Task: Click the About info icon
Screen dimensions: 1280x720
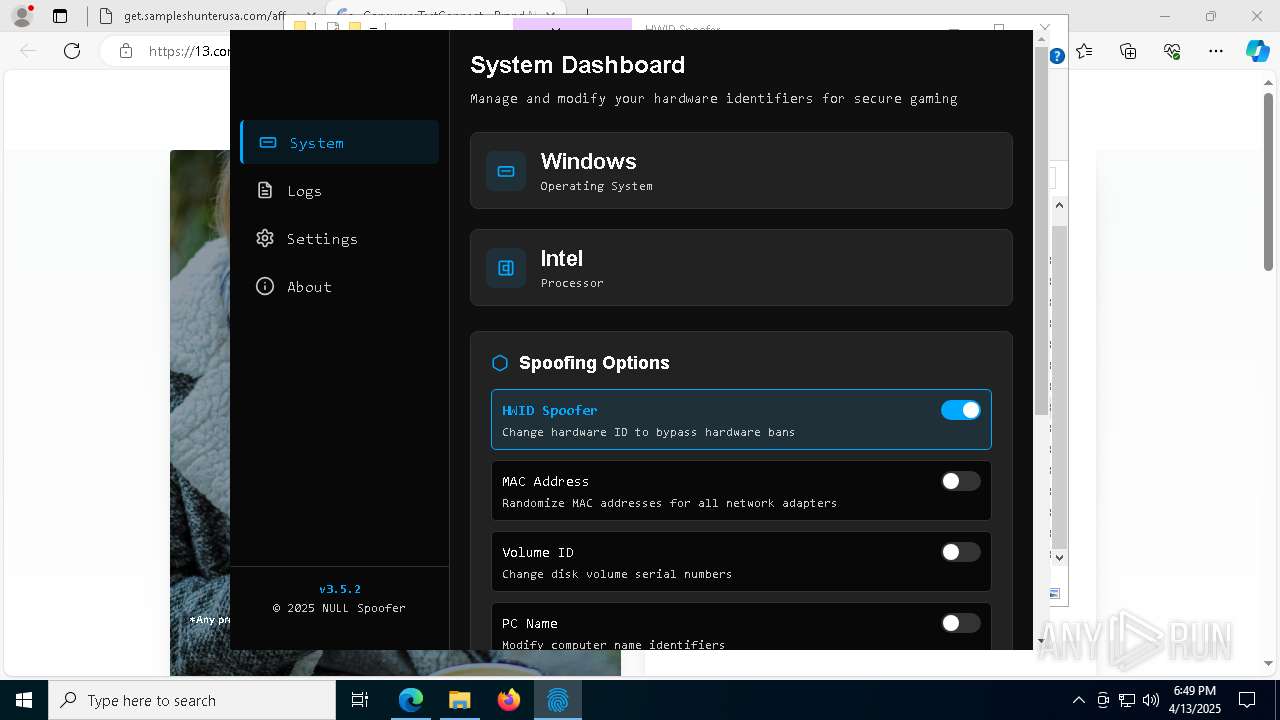Action: point(265,286)
